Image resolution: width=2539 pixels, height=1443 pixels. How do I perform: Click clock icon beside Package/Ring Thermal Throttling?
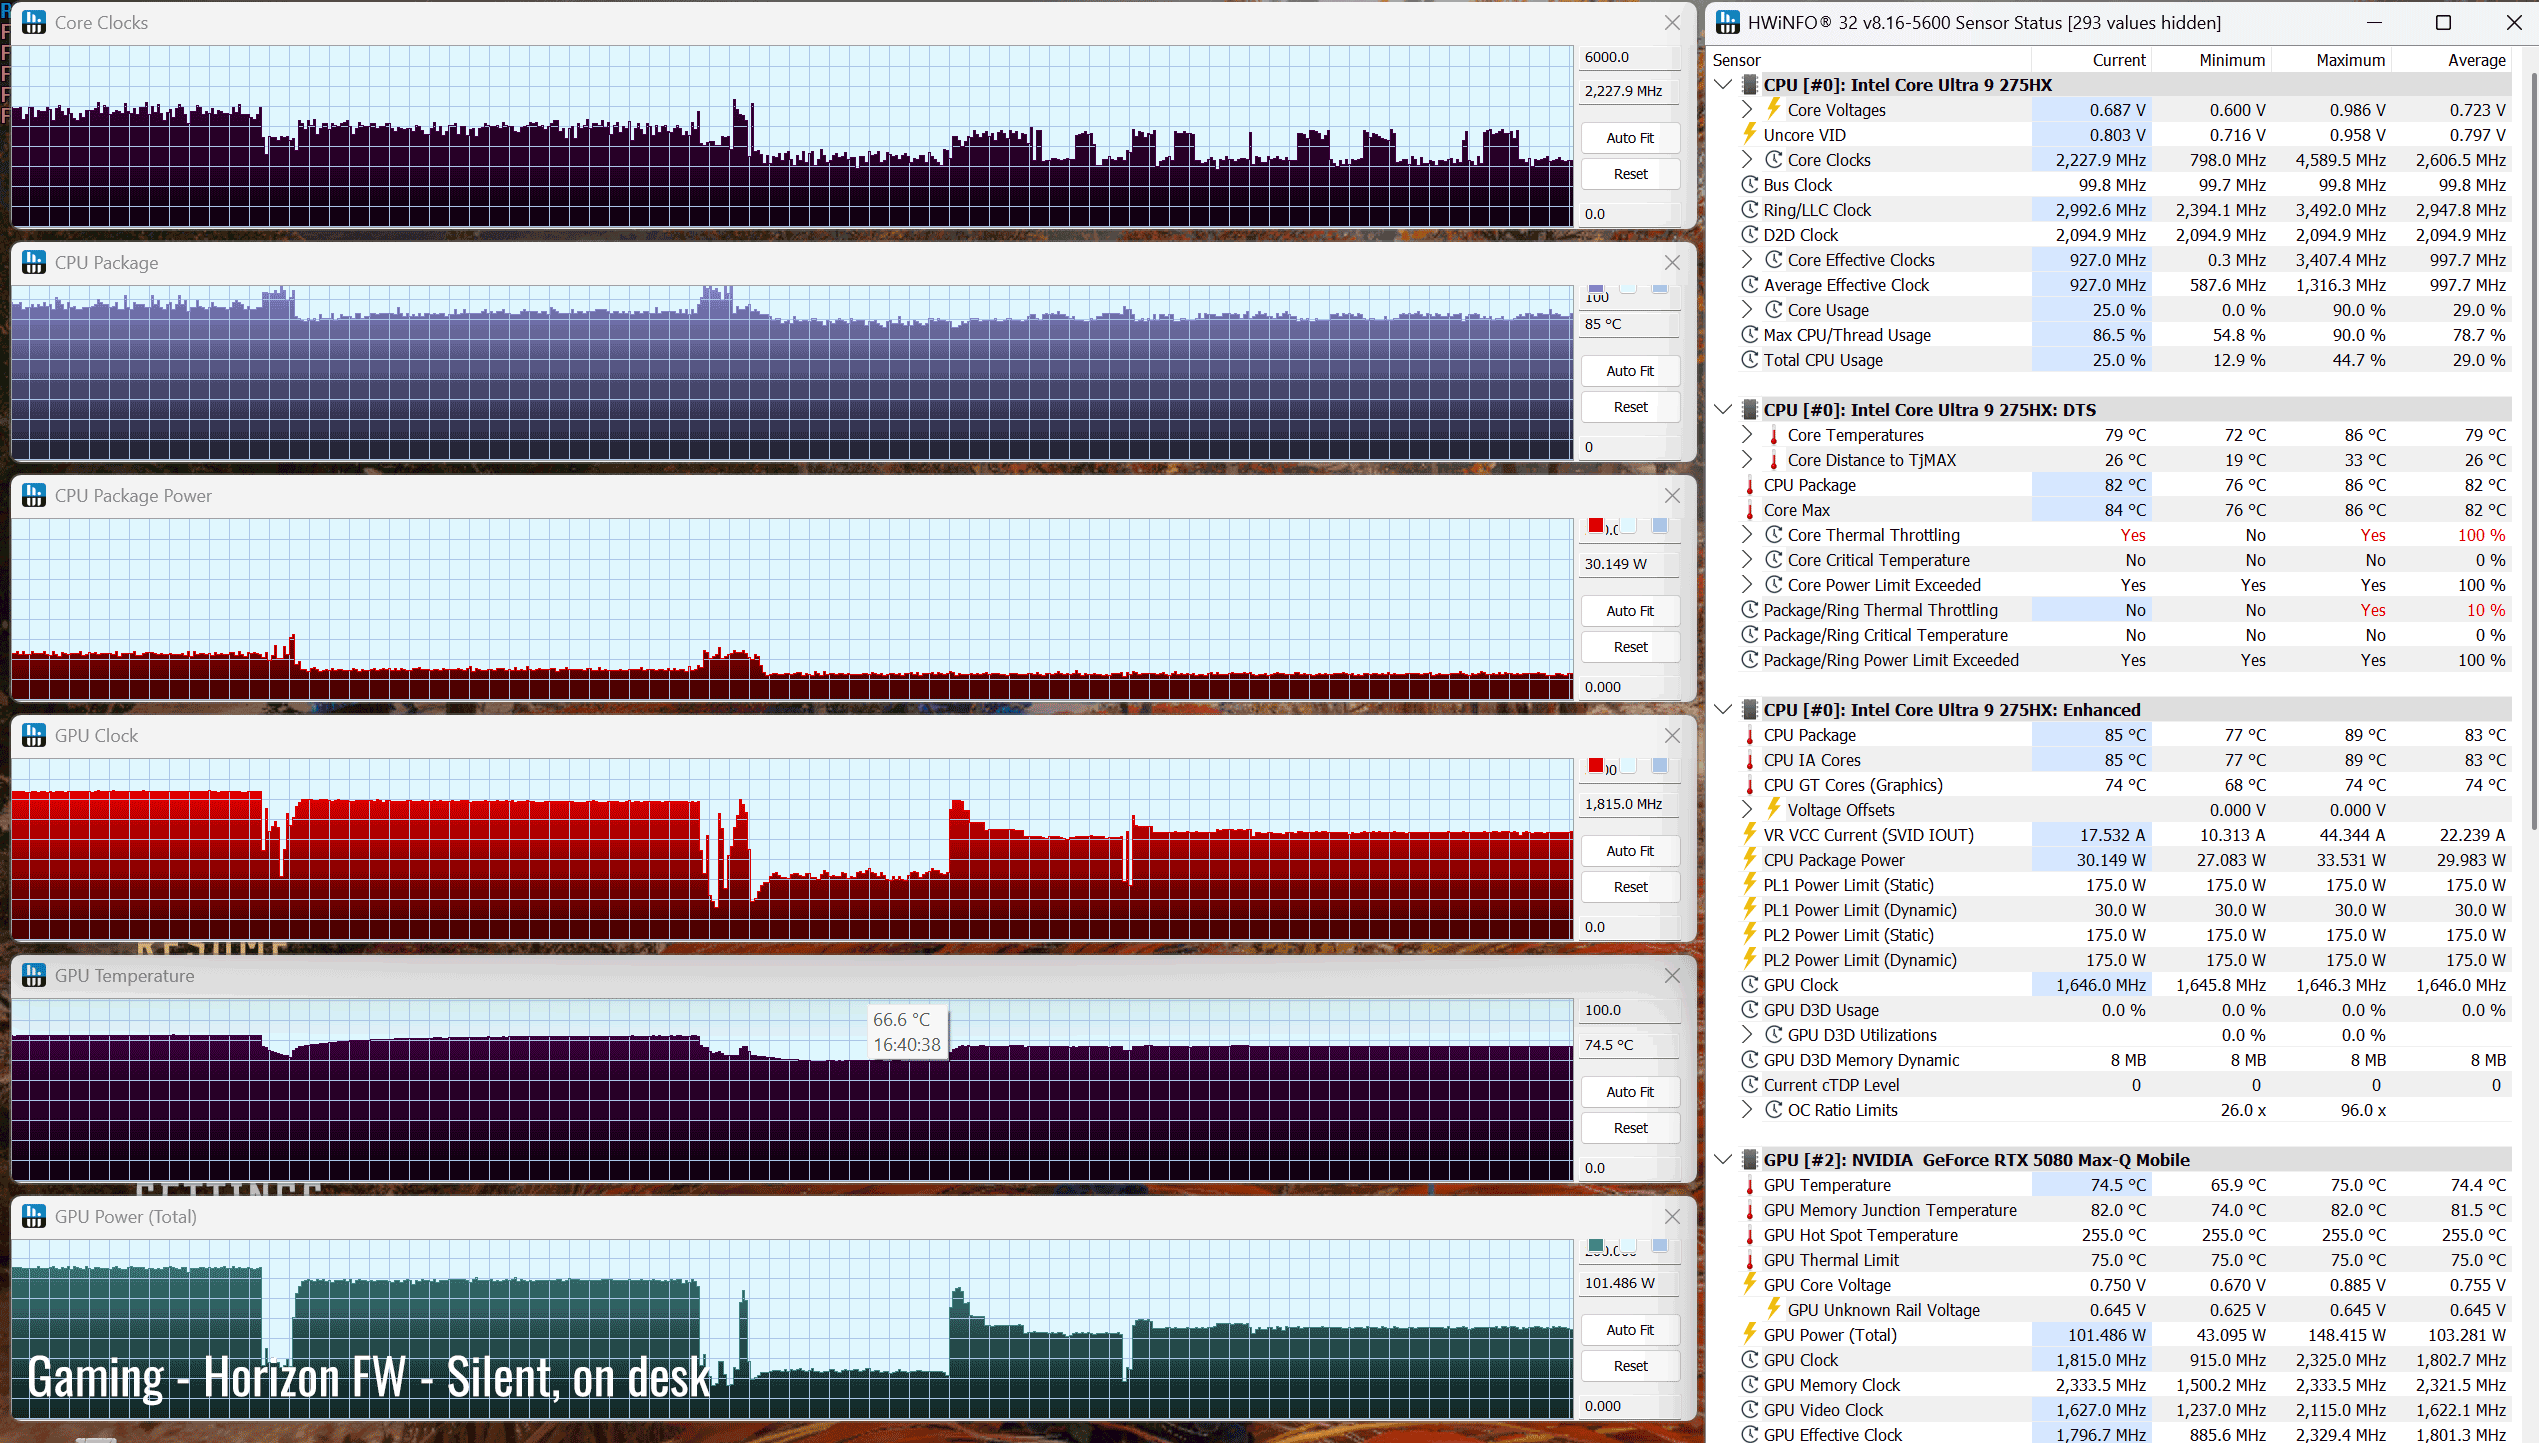[1750, 609]
